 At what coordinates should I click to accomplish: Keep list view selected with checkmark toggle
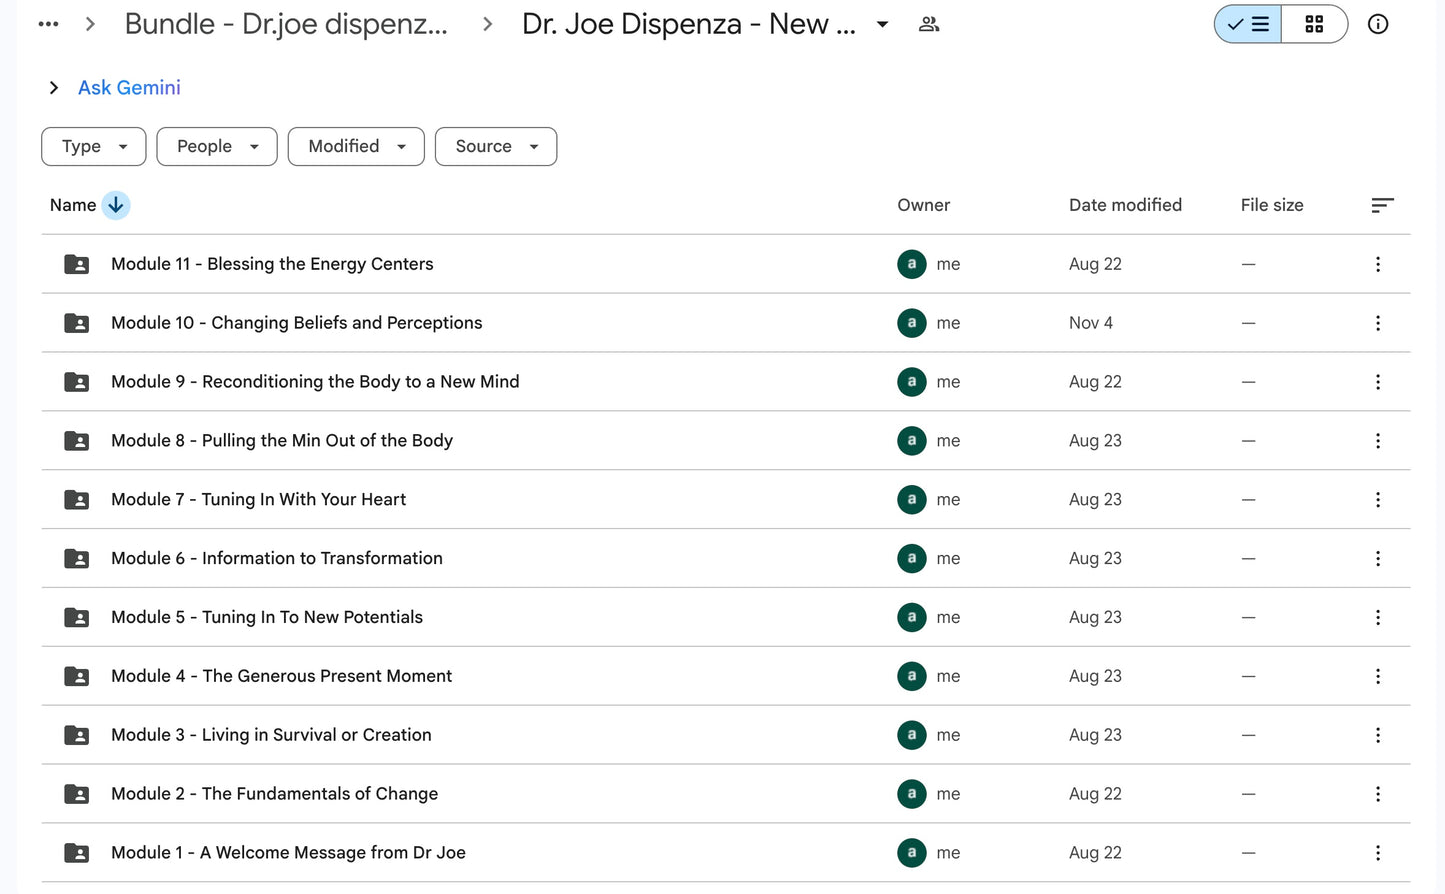tap(1247, 23)
